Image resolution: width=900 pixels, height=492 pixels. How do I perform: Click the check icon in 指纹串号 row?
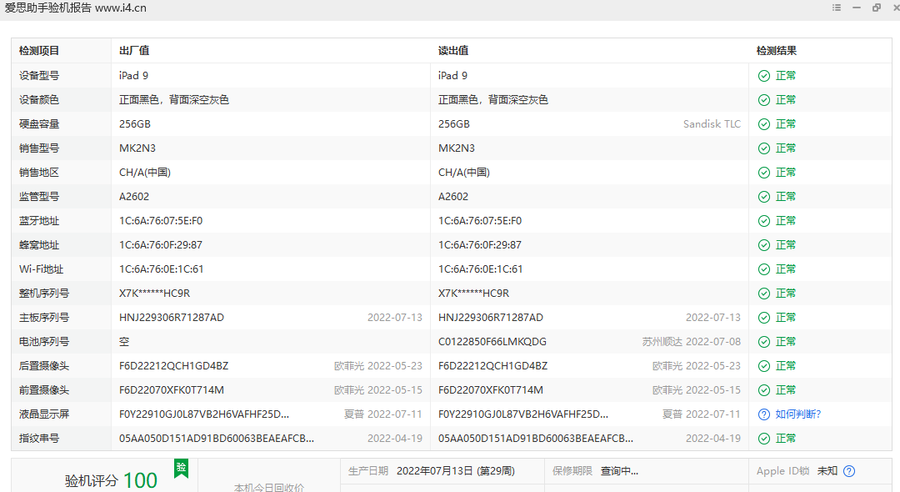pos(763,438)
